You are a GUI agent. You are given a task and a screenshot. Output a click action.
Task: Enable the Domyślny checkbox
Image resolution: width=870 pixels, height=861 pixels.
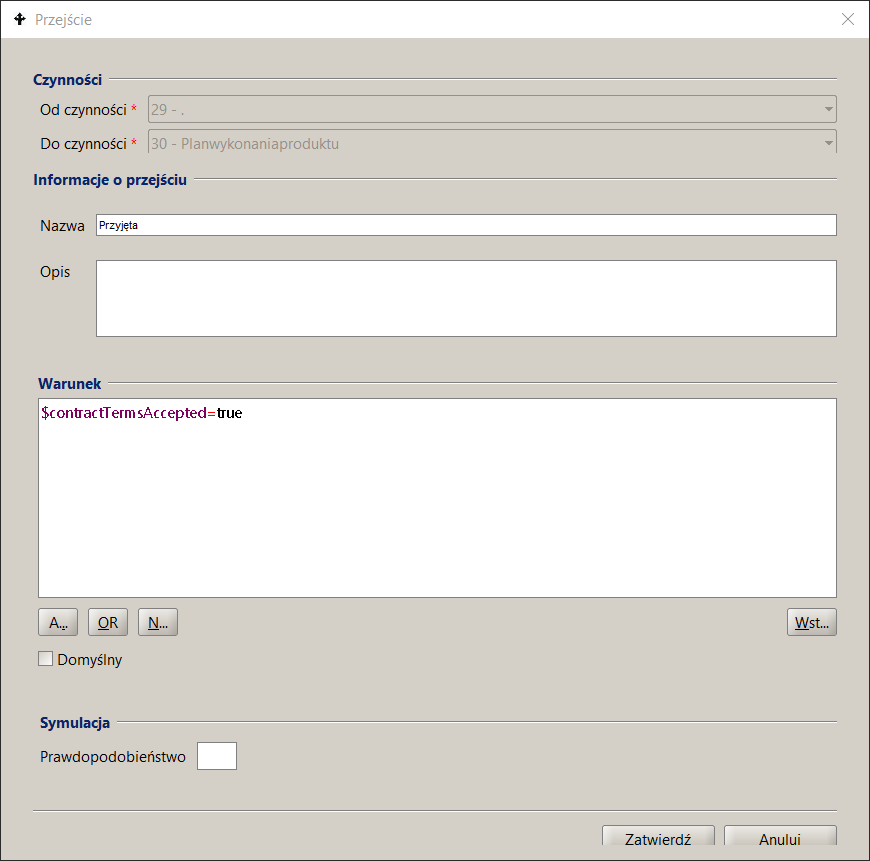pos(45,659)
